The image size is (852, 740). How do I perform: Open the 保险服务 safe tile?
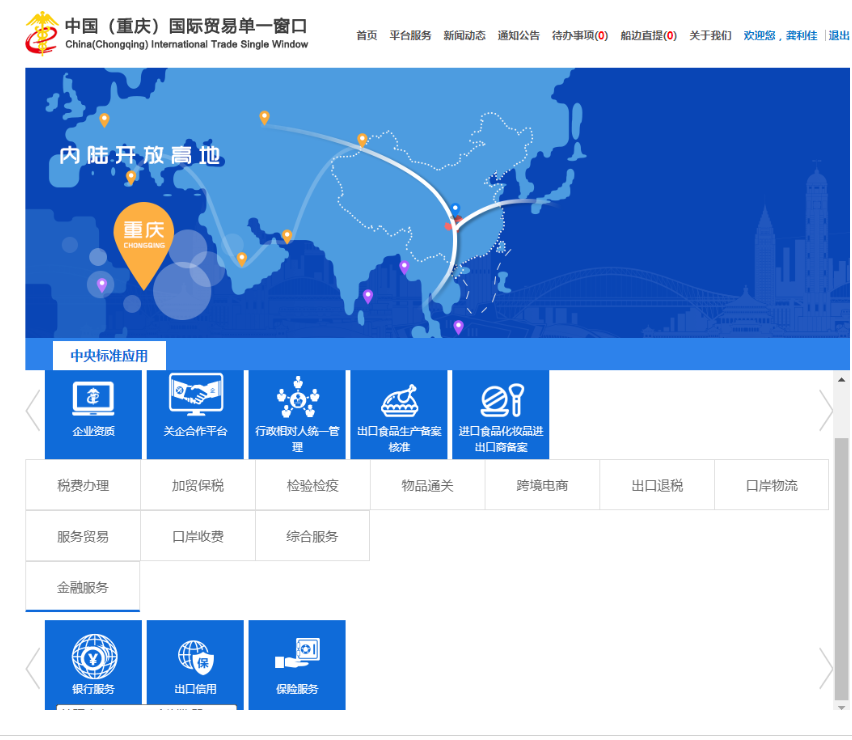point(297,664)
